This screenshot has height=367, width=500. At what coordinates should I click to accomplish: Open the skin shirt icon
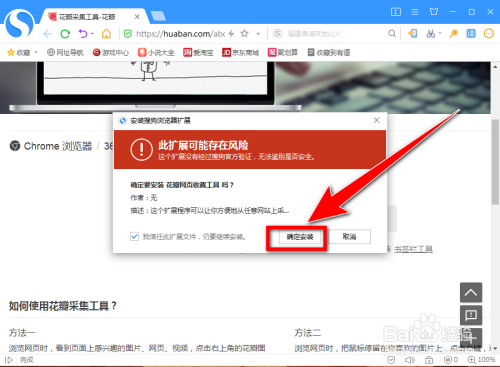pyautogui.click(x=434, y=12)
